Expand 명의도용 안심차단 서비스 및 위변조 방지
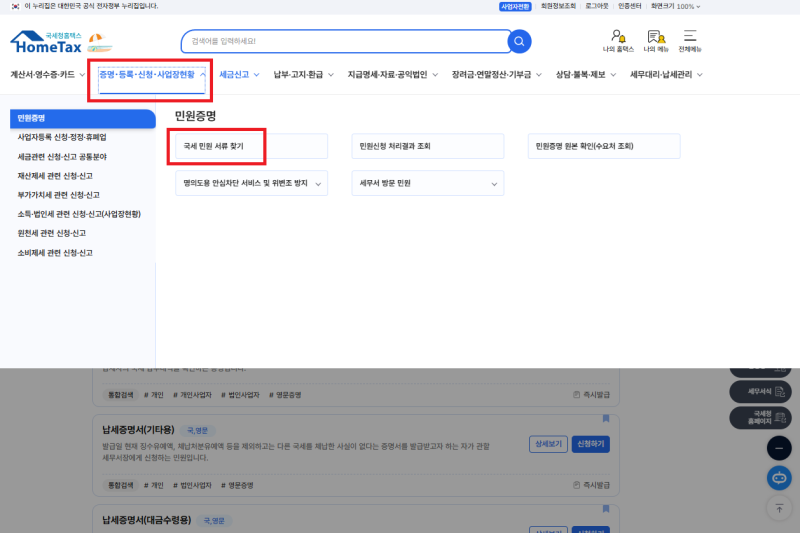800x533 pixels. point(251,183)
